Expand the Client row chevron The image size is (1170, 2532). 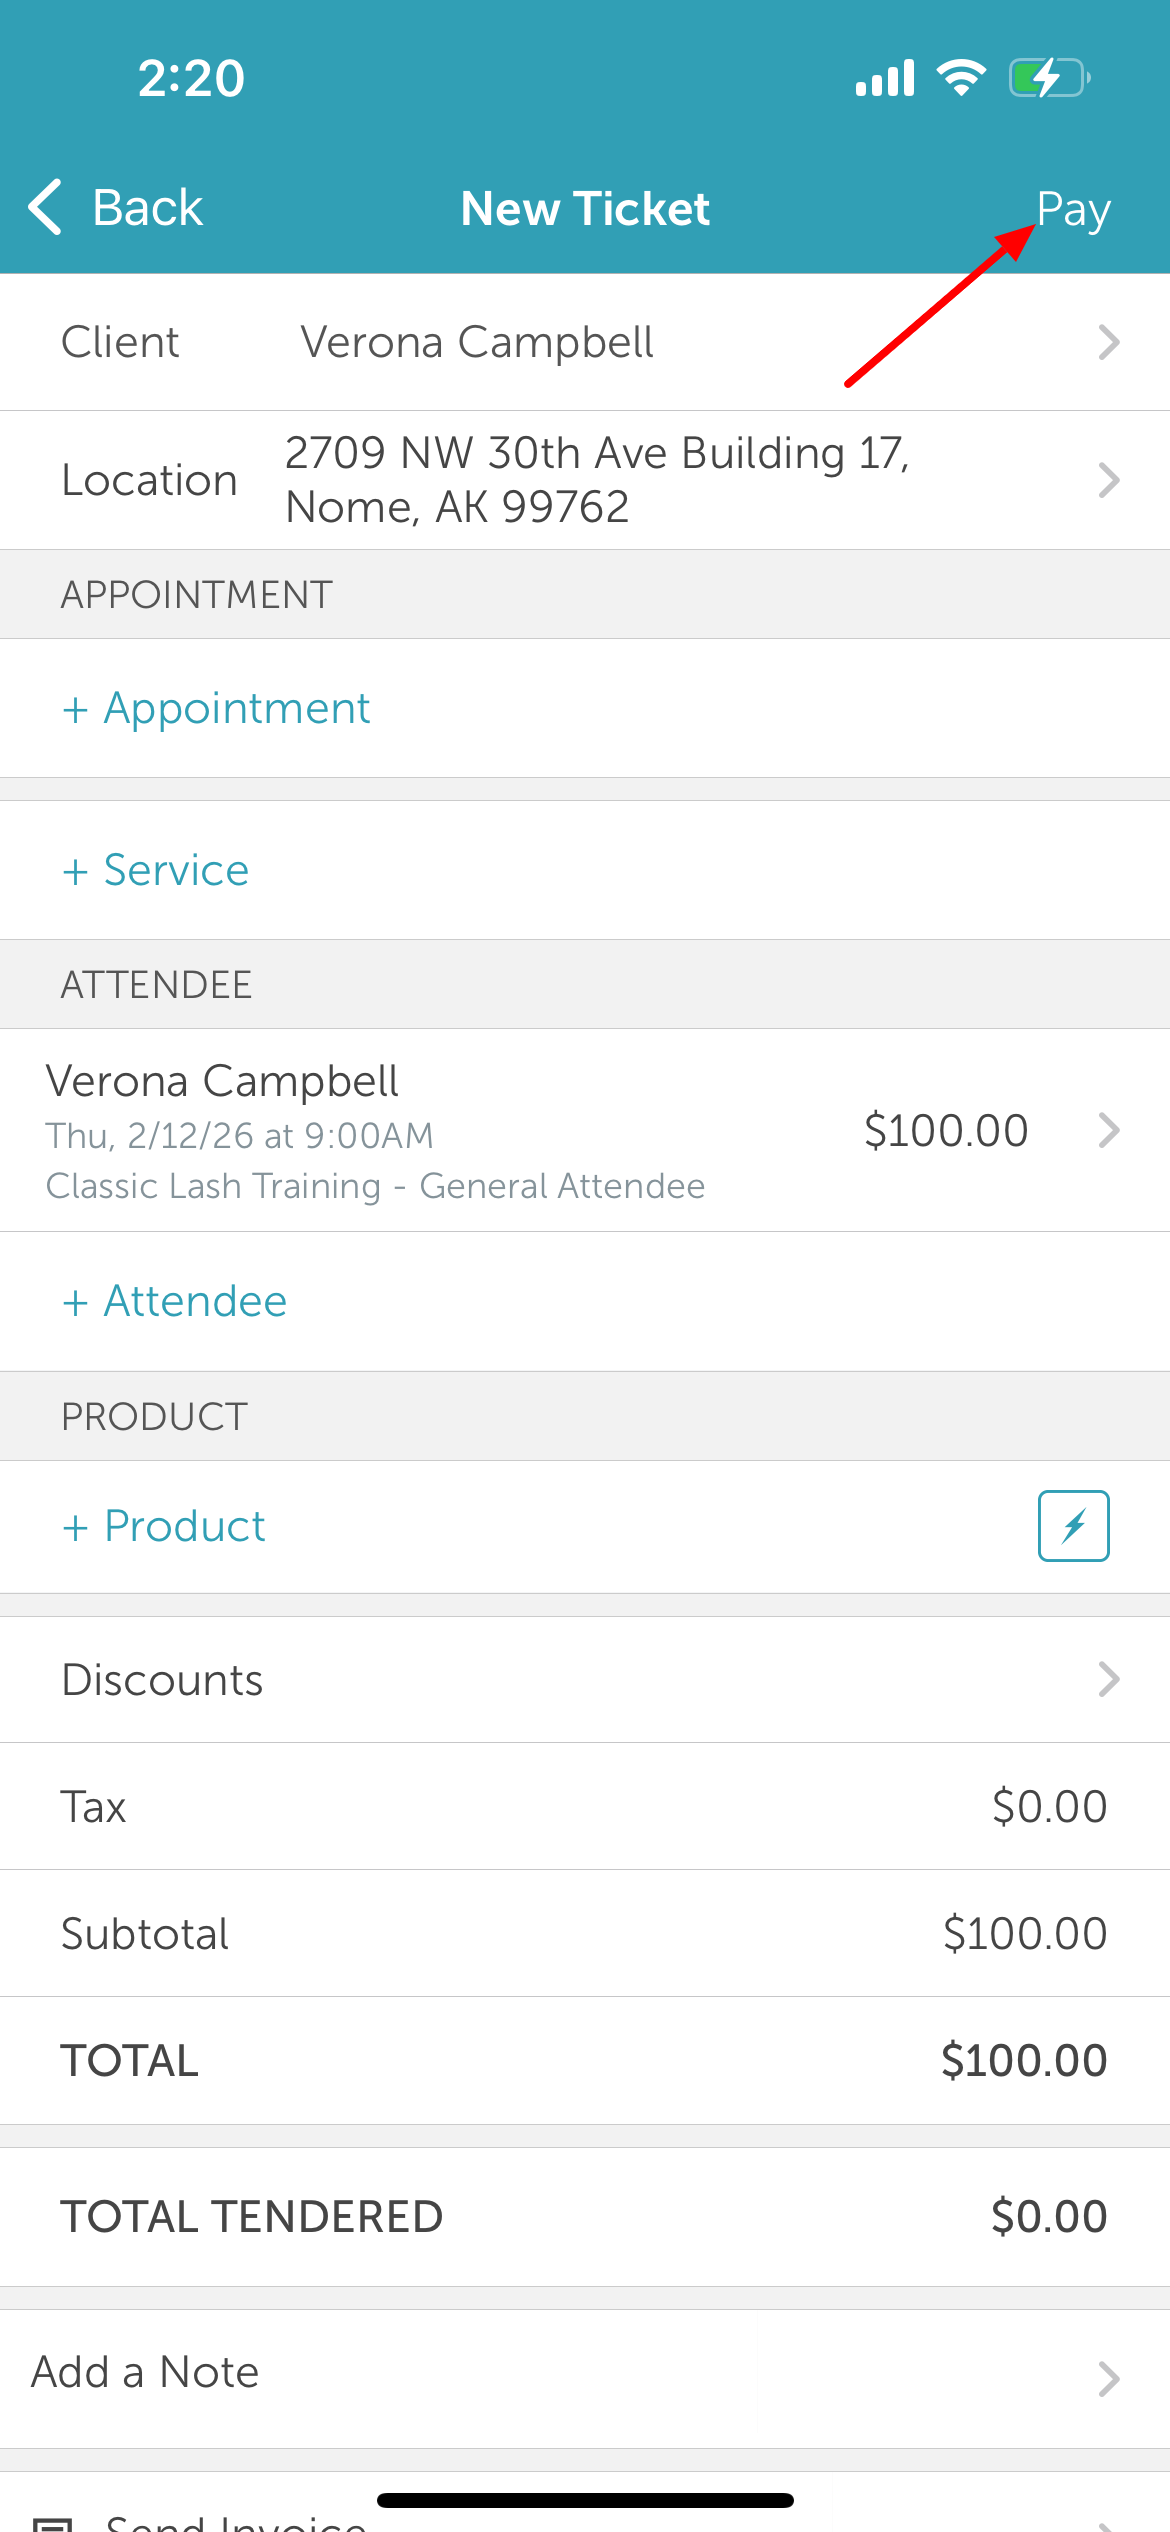[1108, 343]
